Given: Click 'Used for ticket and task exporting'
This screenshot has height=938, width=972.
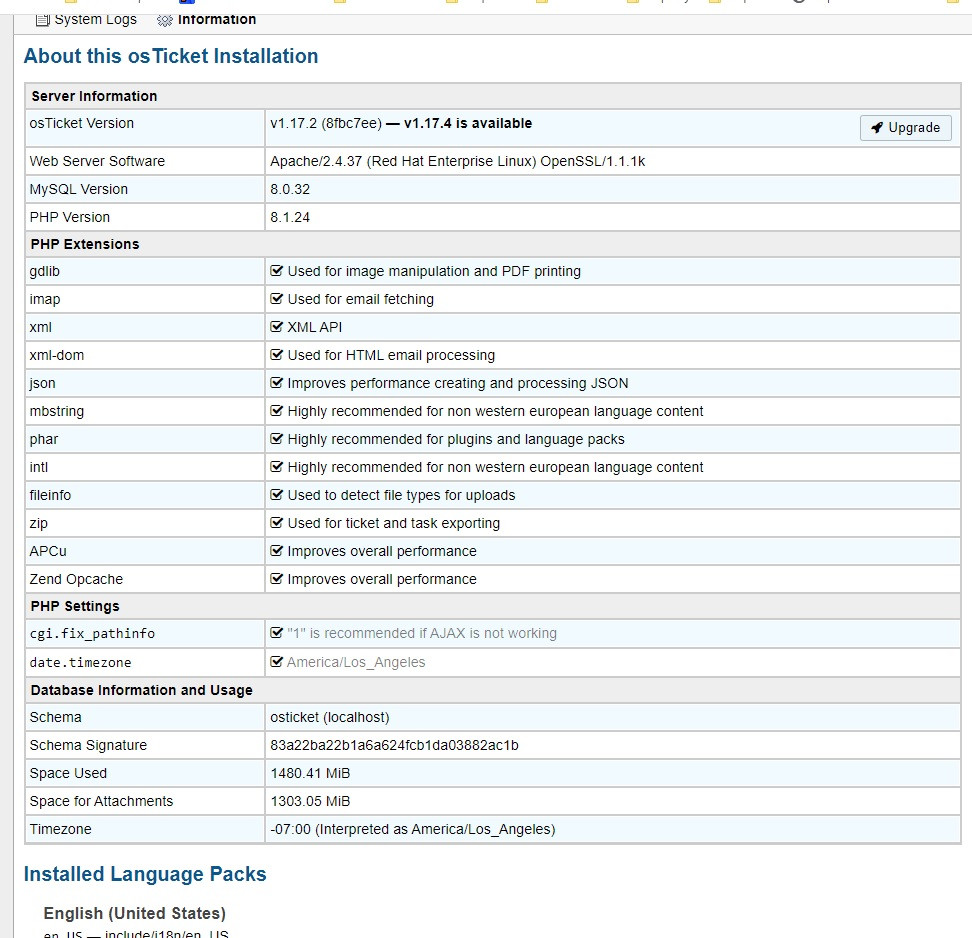Looking at the screenshot, I should (x=393, y=523).
